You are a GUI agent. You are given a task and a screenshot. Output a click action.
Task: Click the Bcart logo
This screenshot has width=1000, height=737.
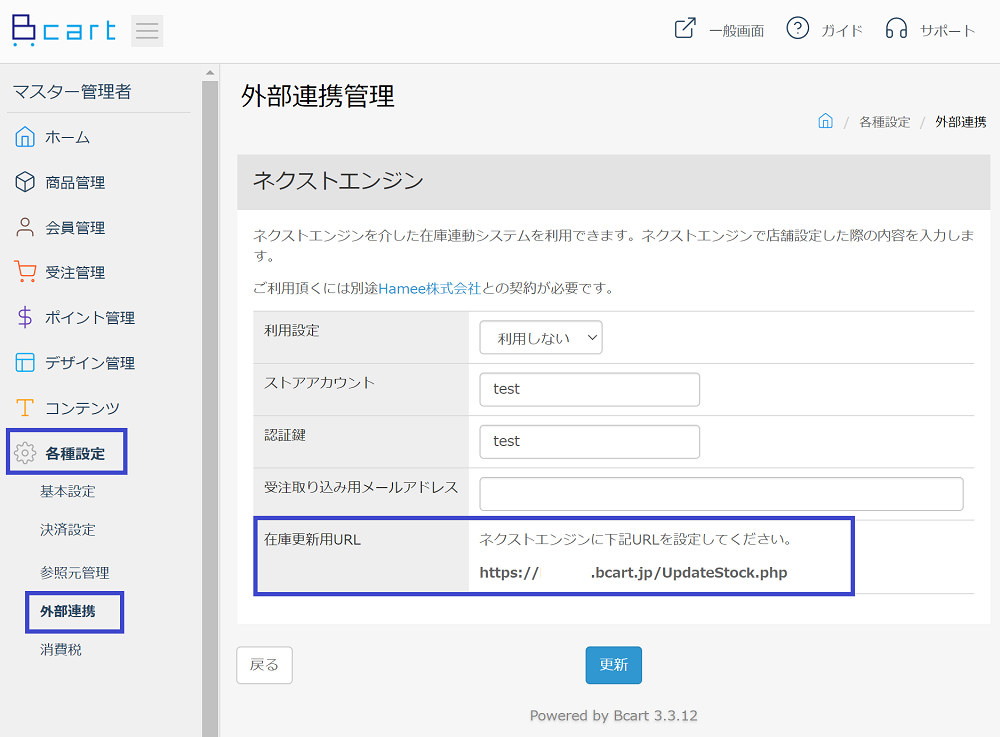[x=64, y=30]
